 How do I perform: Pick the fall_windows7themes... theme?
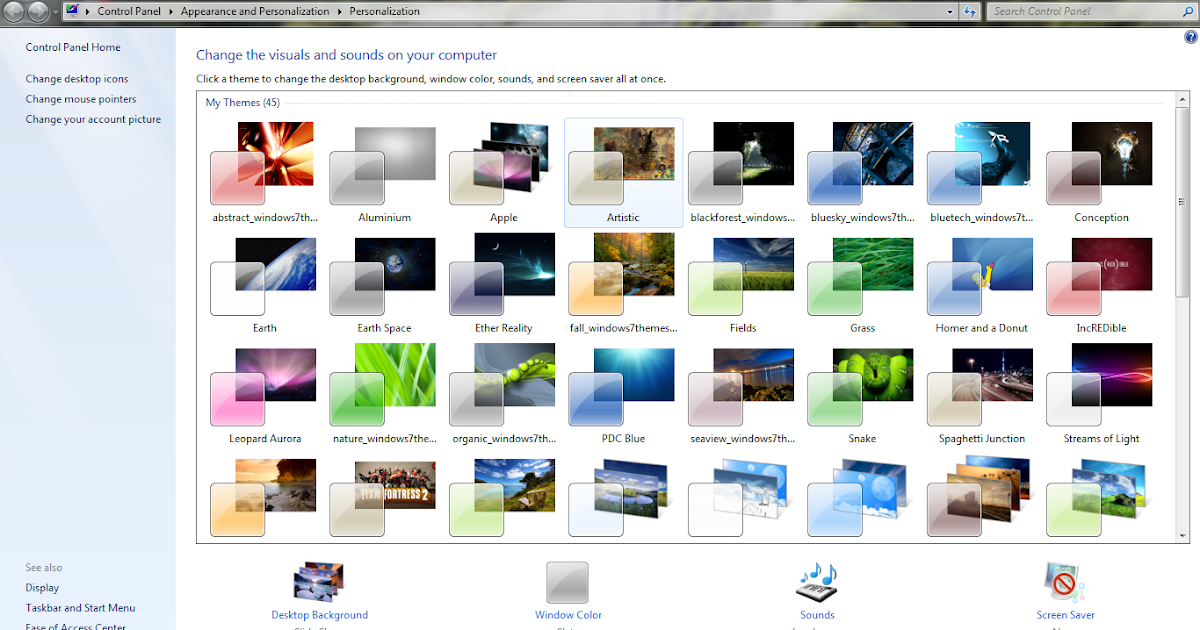tap(623, 284)
